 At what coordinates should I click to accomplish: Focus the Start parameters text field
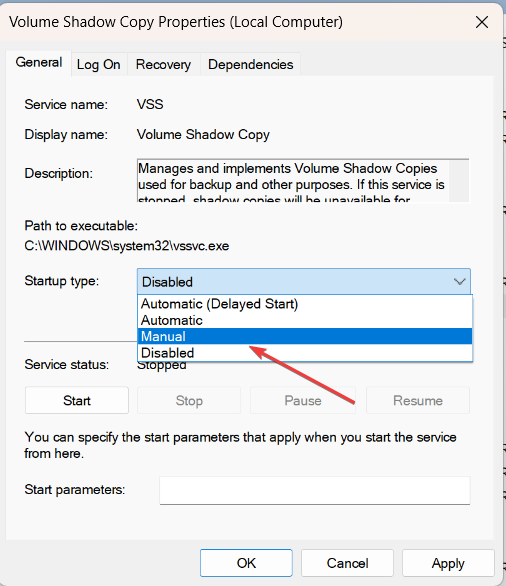coord(315,490)
